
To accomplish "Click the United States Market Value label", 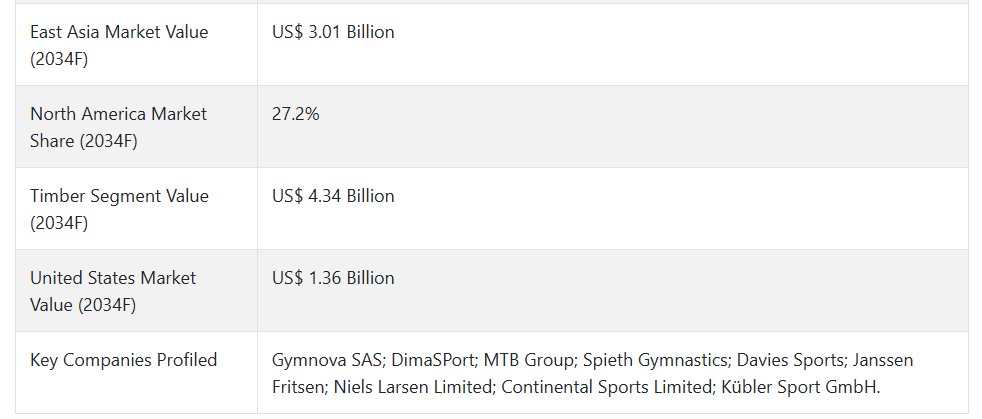I will pos(113,291).
